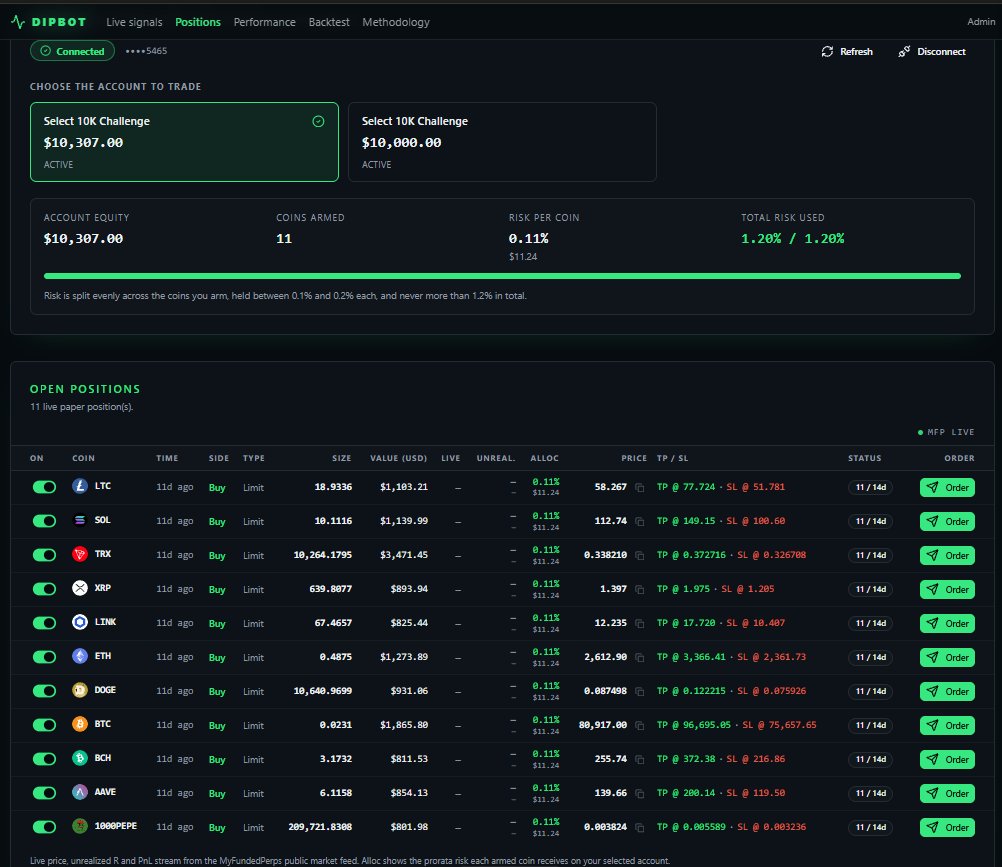Viewport: 1002px width, 867px height.
Task: Turn off the LINK position switch
Action: click(44, 622)
